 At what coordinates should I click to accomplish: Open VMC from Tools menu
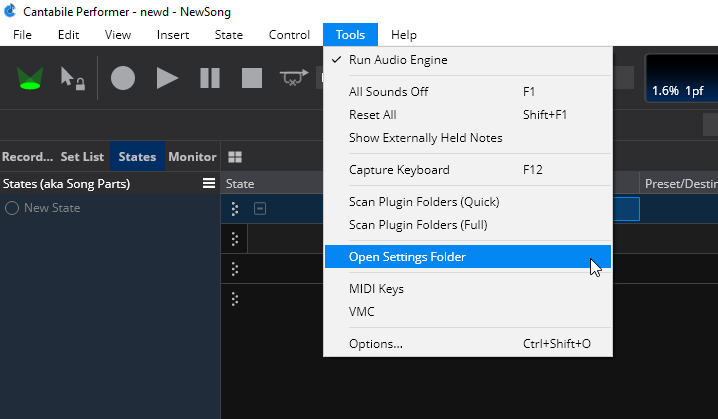coord(468,312)
